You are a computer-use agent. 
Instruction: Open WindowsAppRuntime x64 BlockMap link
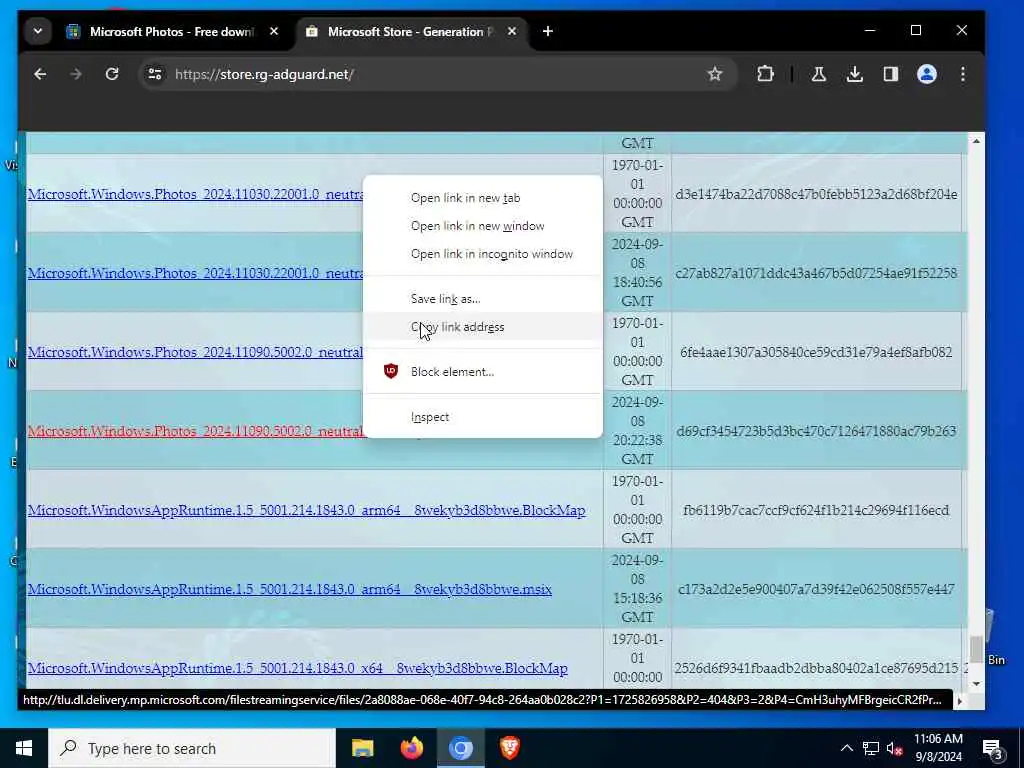[x=297, y=668]
